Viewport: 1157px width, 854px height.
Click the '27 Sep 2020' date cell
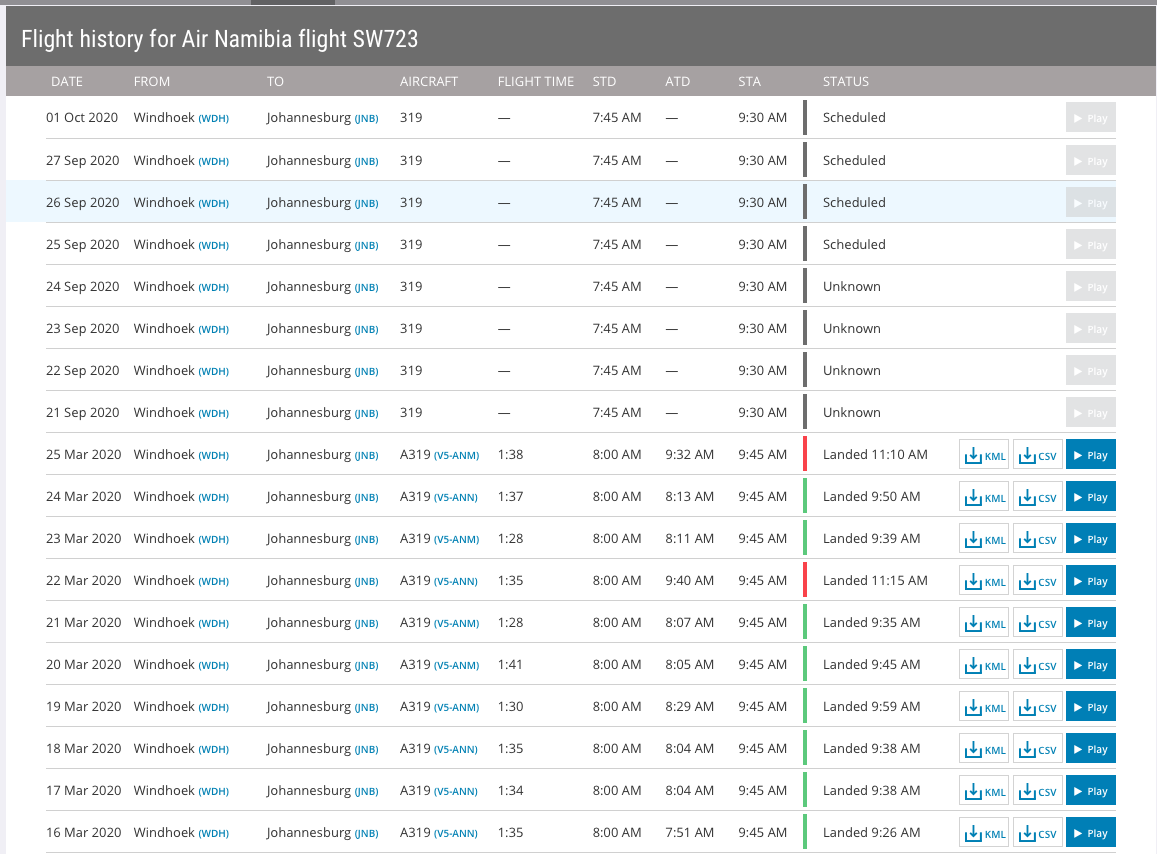coord(83,161)
